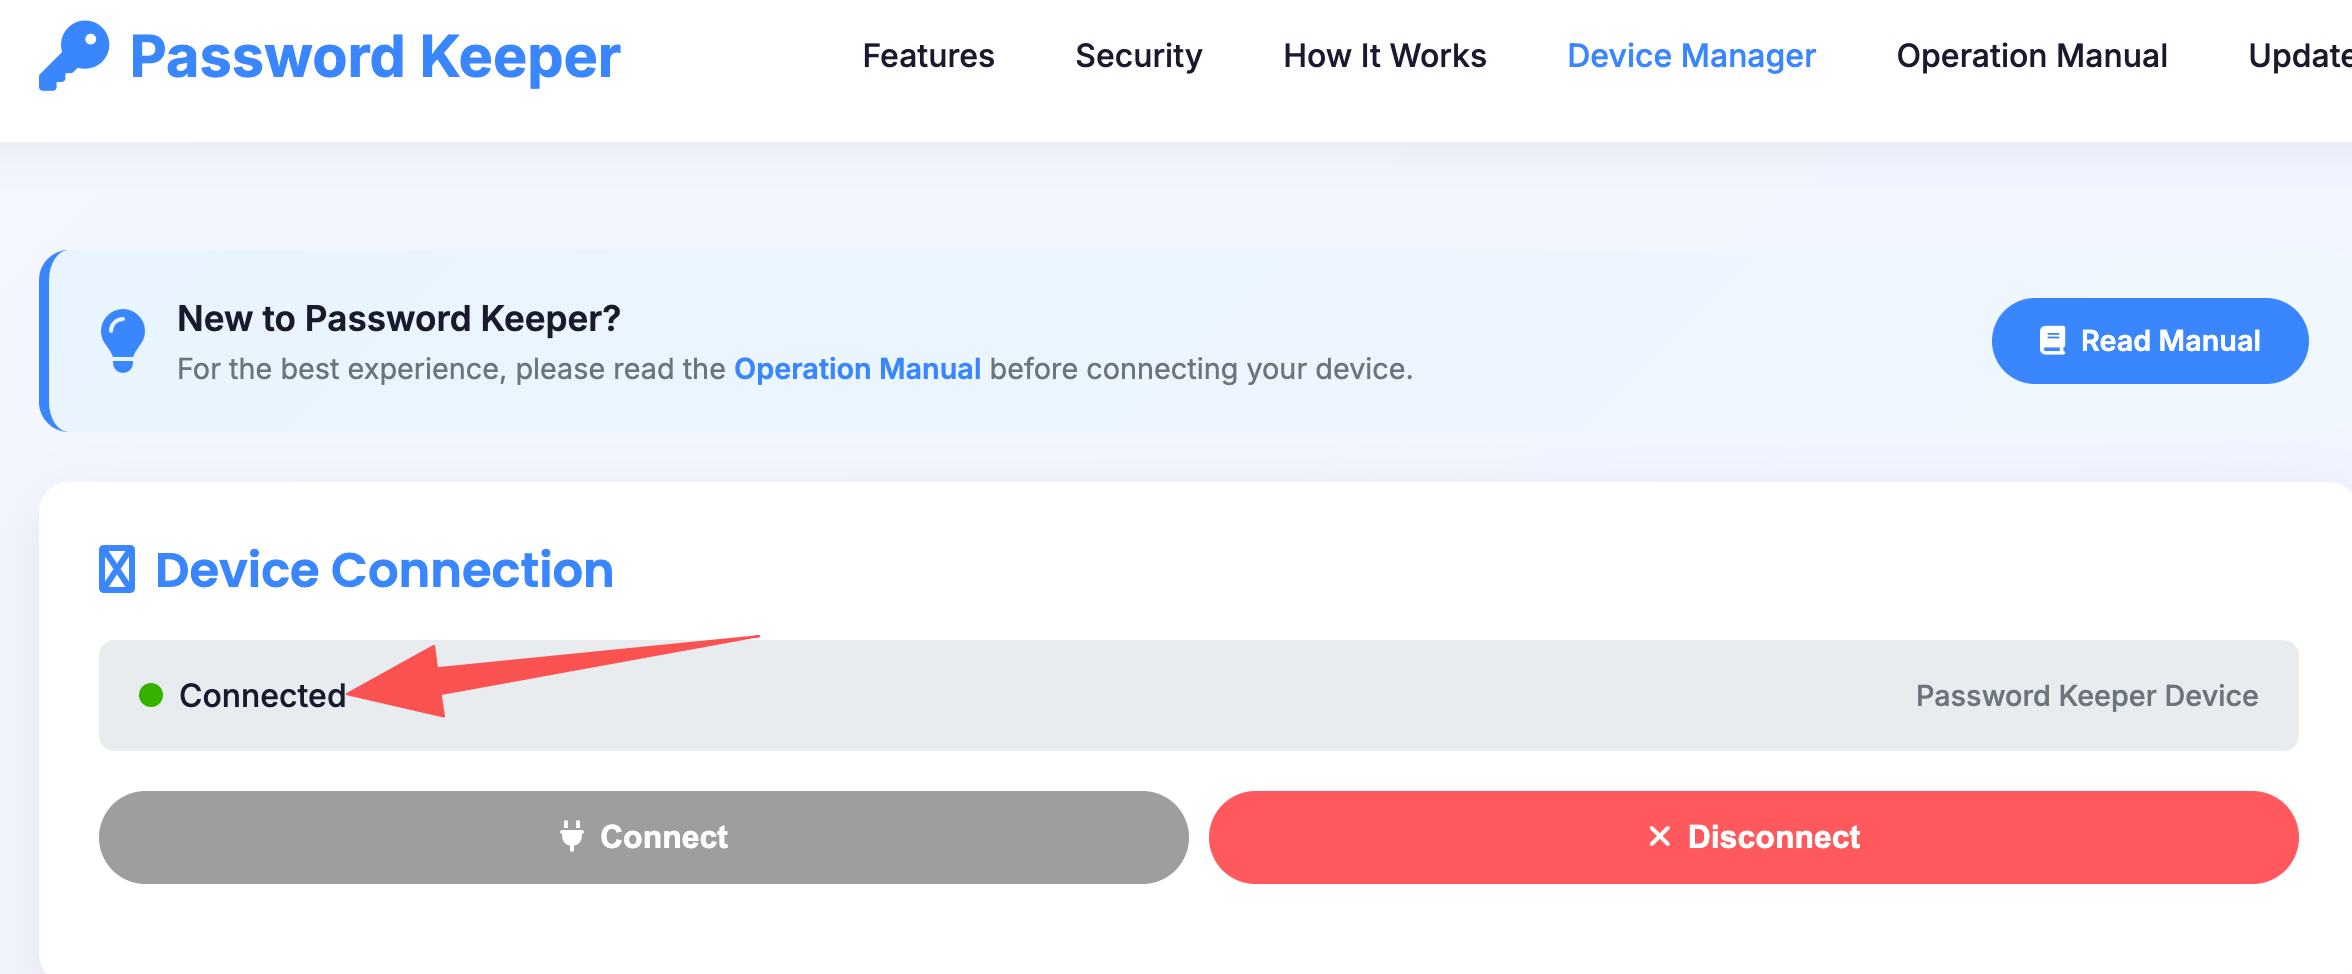Follow the inline Operation Manual link
The height and width of the screenshot is (974, 2352).
857,369
